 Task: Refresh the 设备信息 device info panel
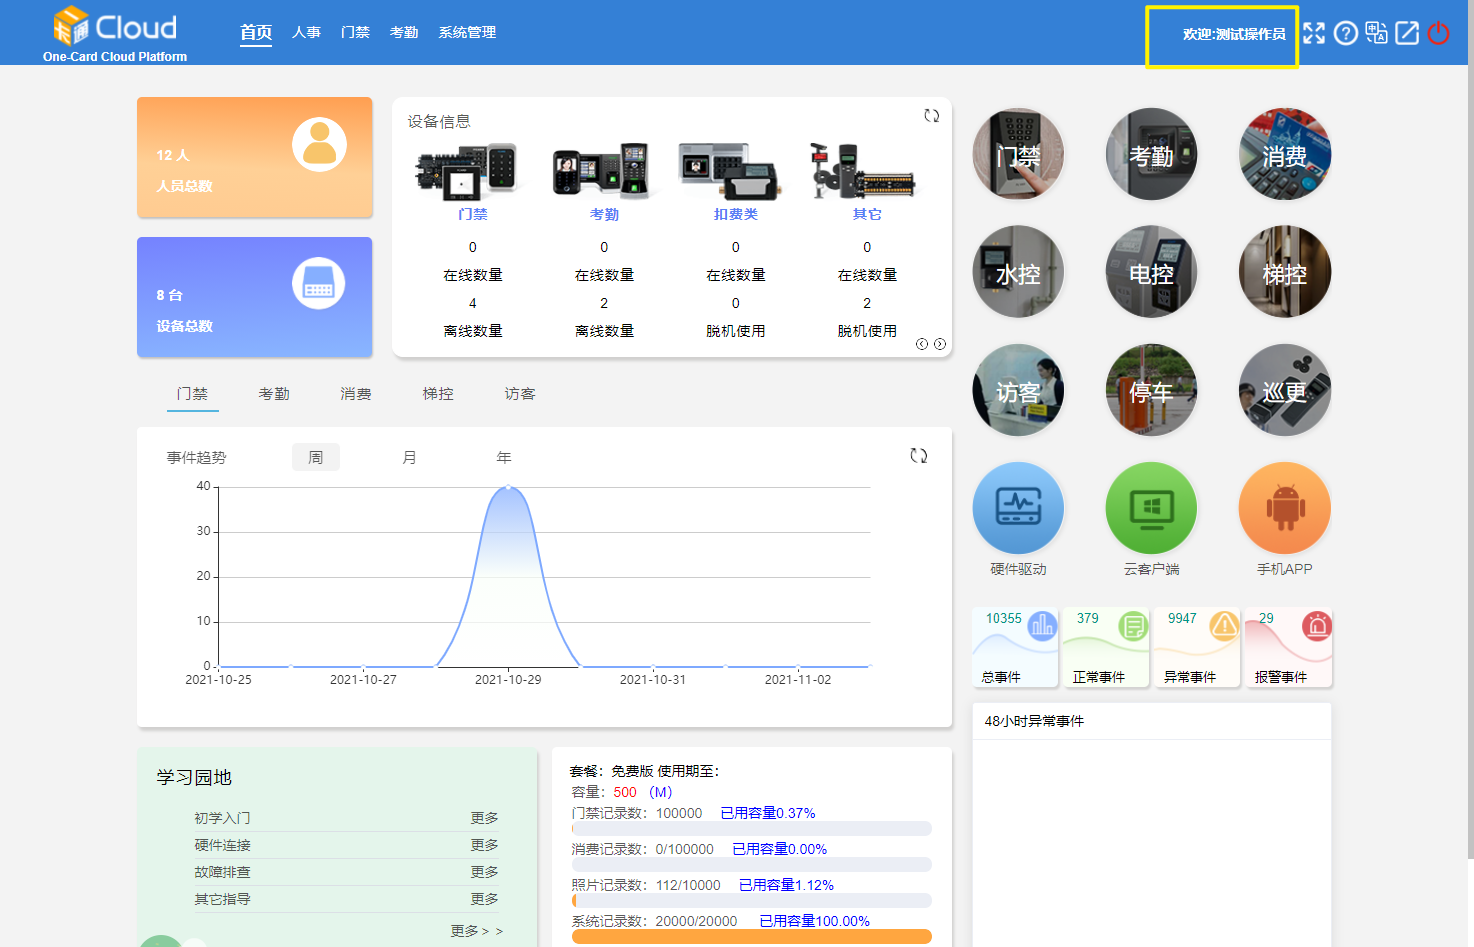pyautogui.click(x=931, y=116)
